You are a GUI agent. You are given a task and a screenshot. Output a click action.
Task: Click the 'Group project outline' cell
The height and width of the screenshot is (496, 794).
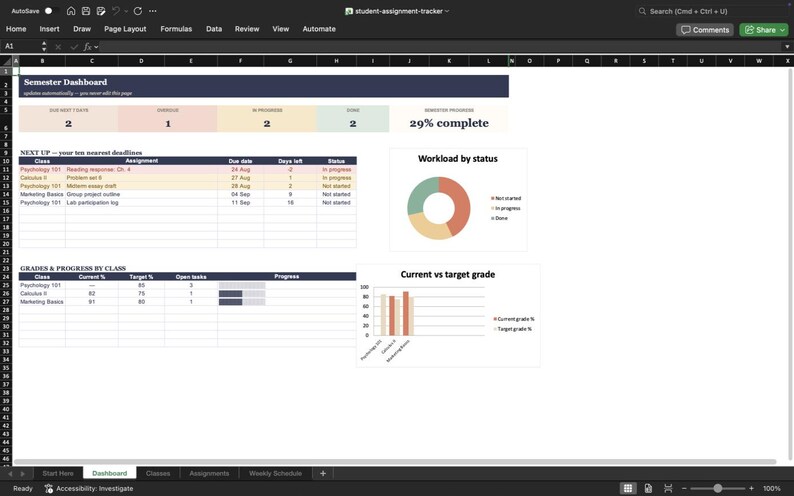(141, 194)
